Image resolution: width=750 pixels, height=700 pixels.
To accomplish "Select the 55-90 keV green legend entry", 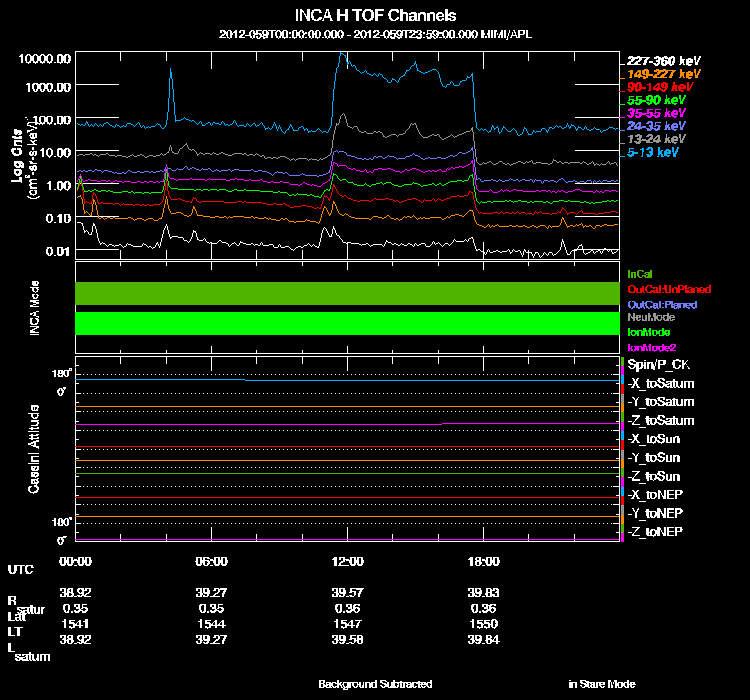I will pyautogui.click(x=656, y=100).
